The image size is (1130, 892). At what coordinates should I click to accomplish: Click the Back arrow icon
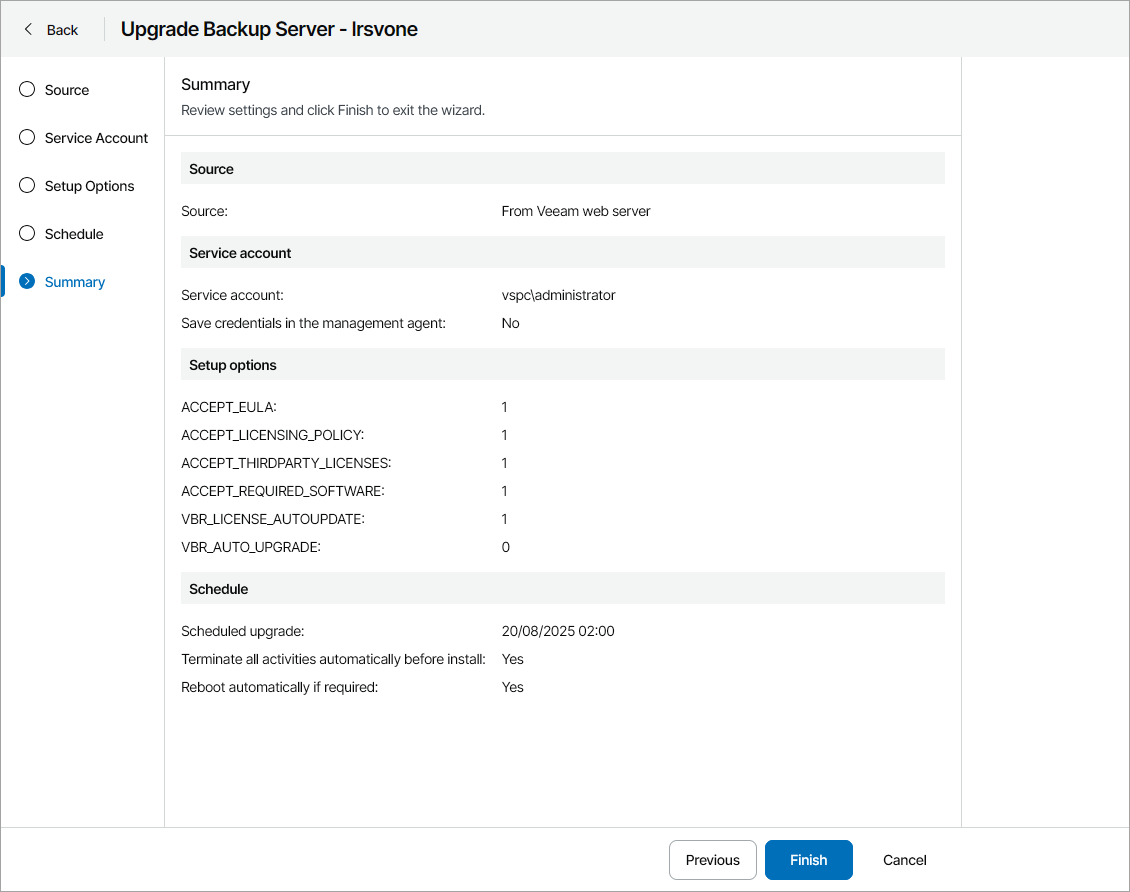[28, 29]
